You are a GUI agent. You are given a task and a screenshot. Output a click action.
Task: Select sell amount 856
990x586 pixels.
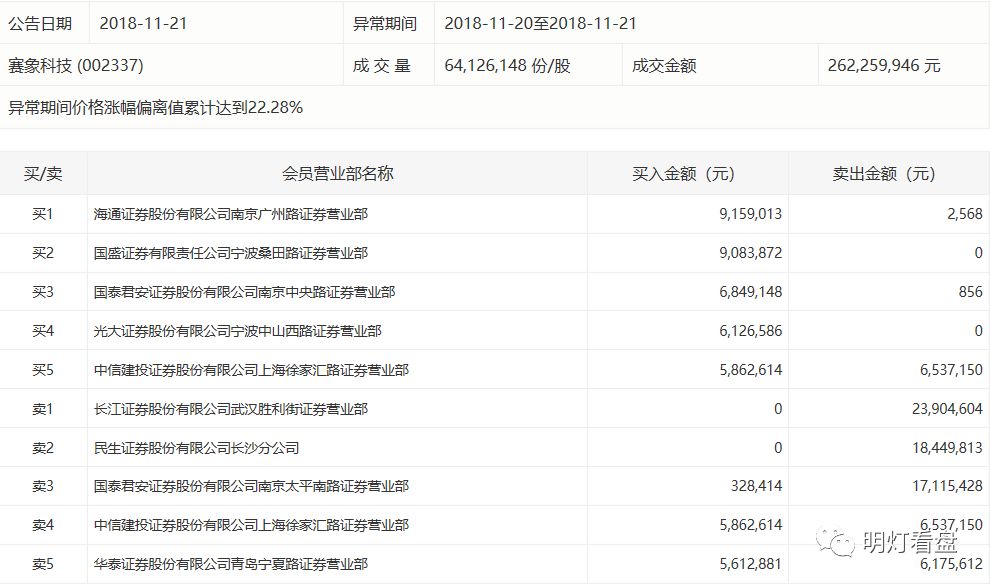(970, 292)
